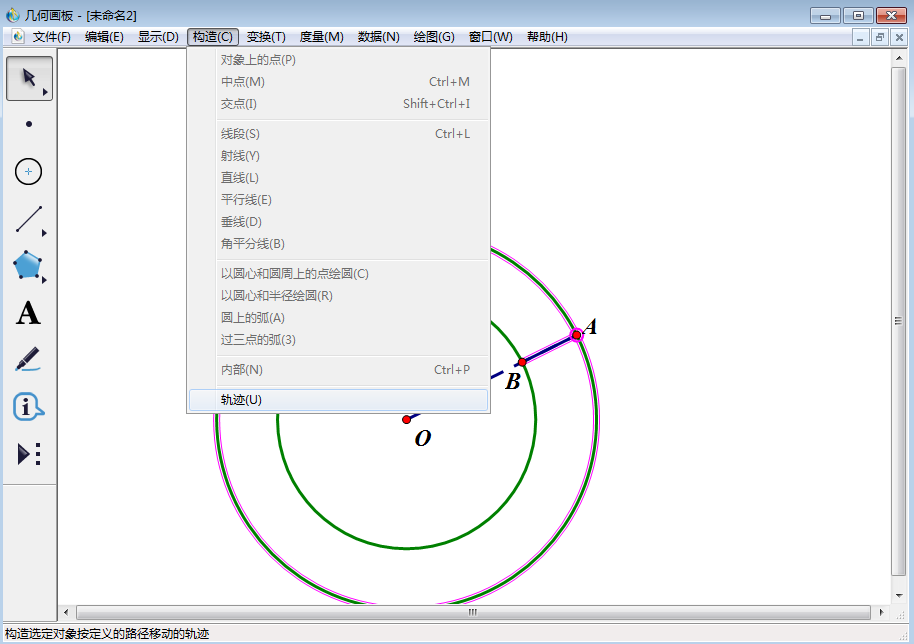
Task: Select the Straightedge line tool
Action: point(29,219)
